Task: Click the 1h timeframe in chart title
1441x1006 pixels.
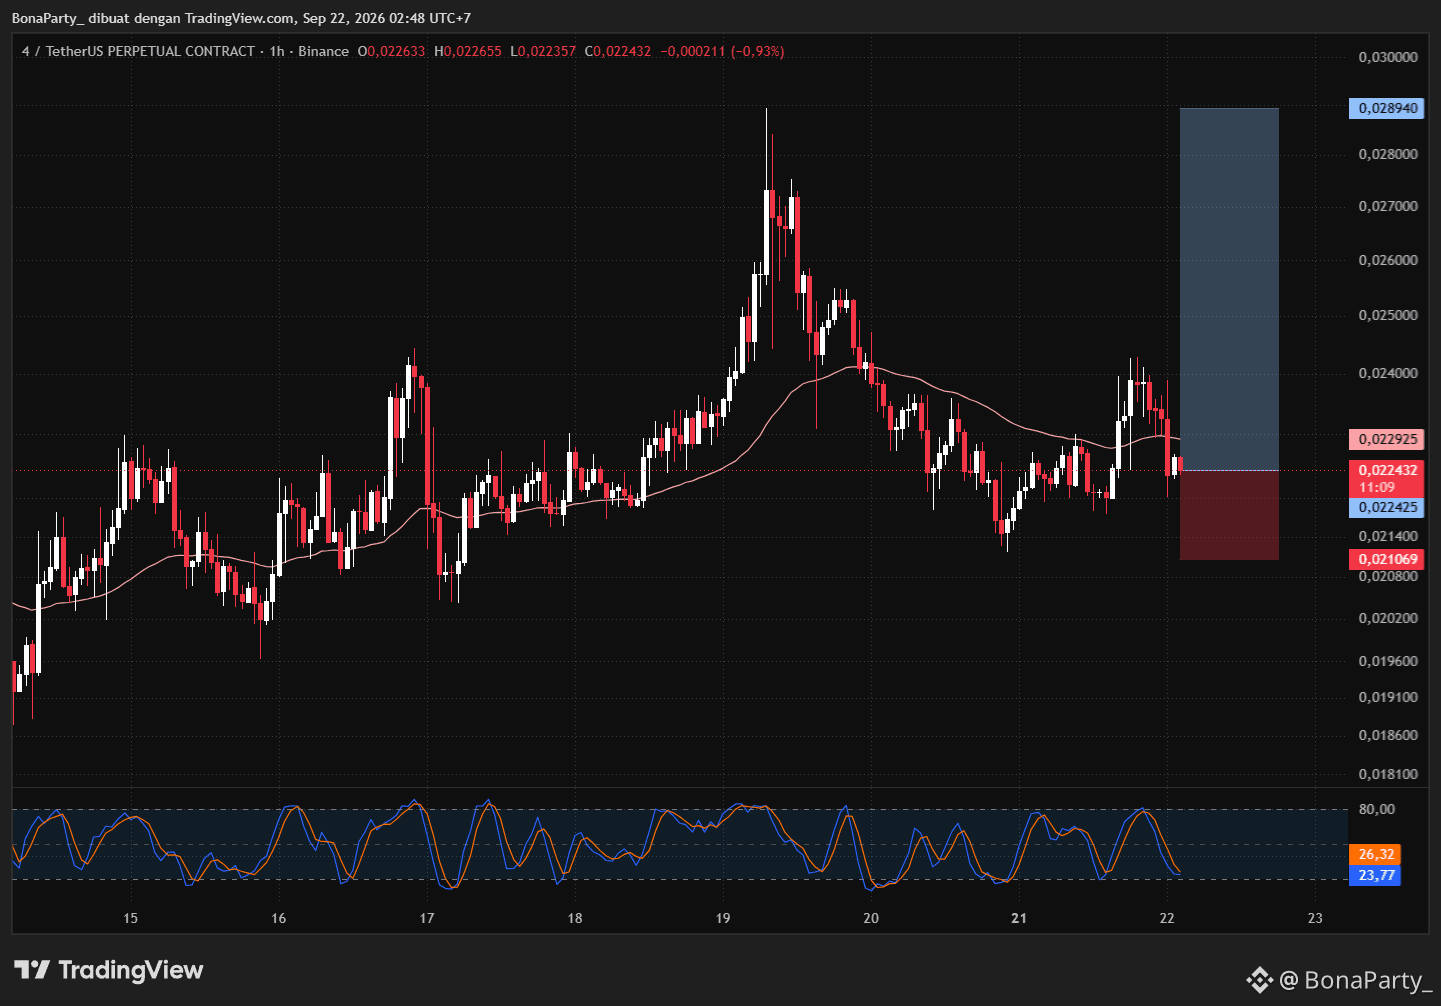Action: [277, 51]
